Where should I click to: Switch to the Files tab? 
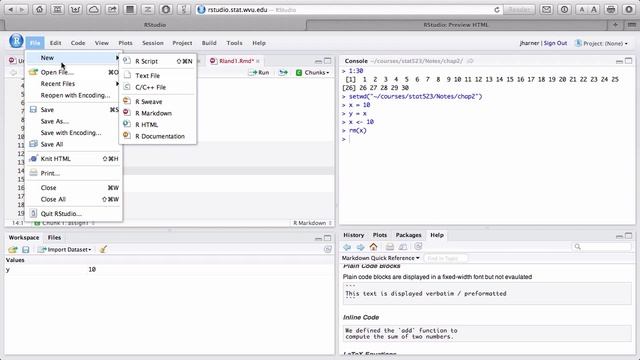click(54, 238)
